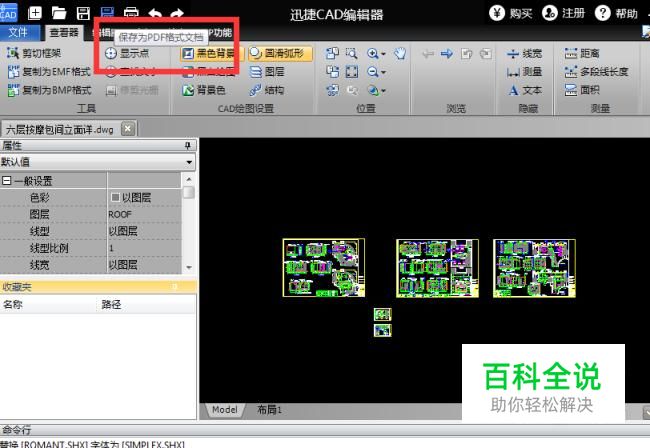Screen dimensions: 650x448
Task: Click 多段线长度 polyline length tool
Action: point(597,72)
